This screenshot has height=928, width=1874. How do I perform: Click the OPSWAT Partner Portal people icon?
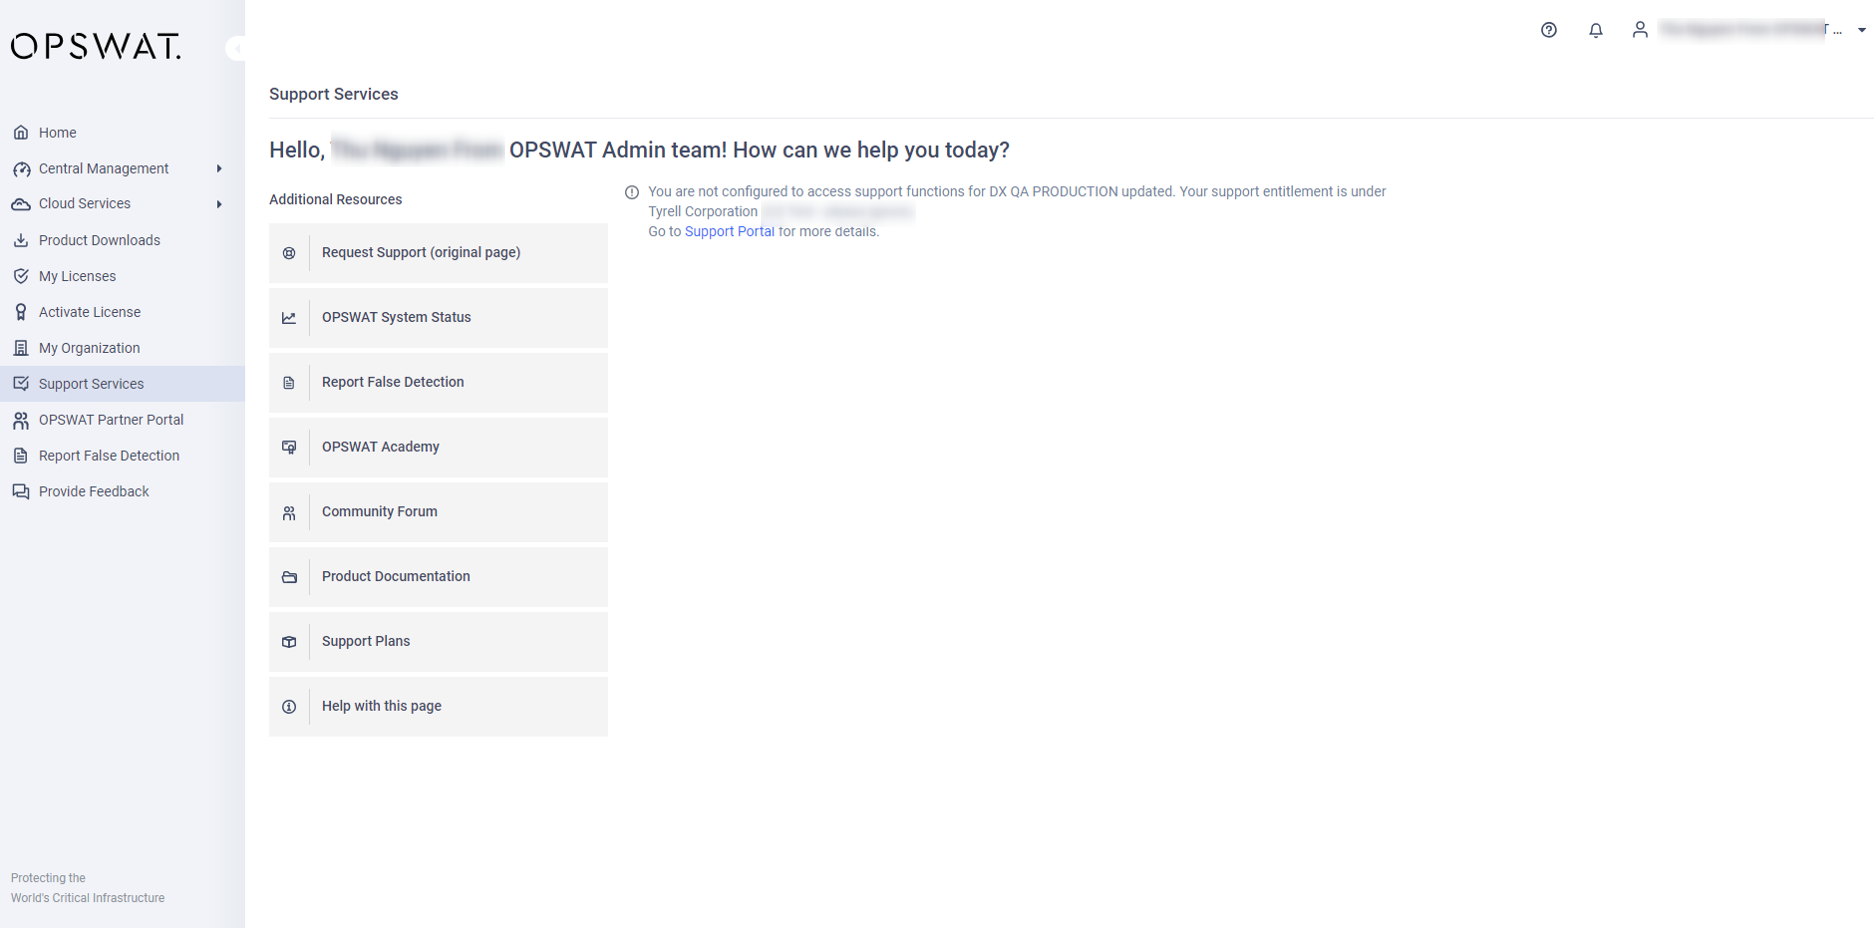pos(21,420)
